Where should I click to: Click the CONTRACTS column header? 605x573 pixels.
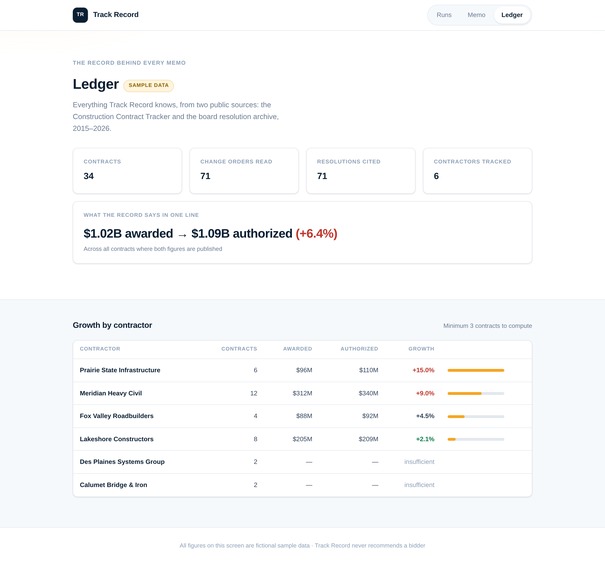(x=239, y=349)
